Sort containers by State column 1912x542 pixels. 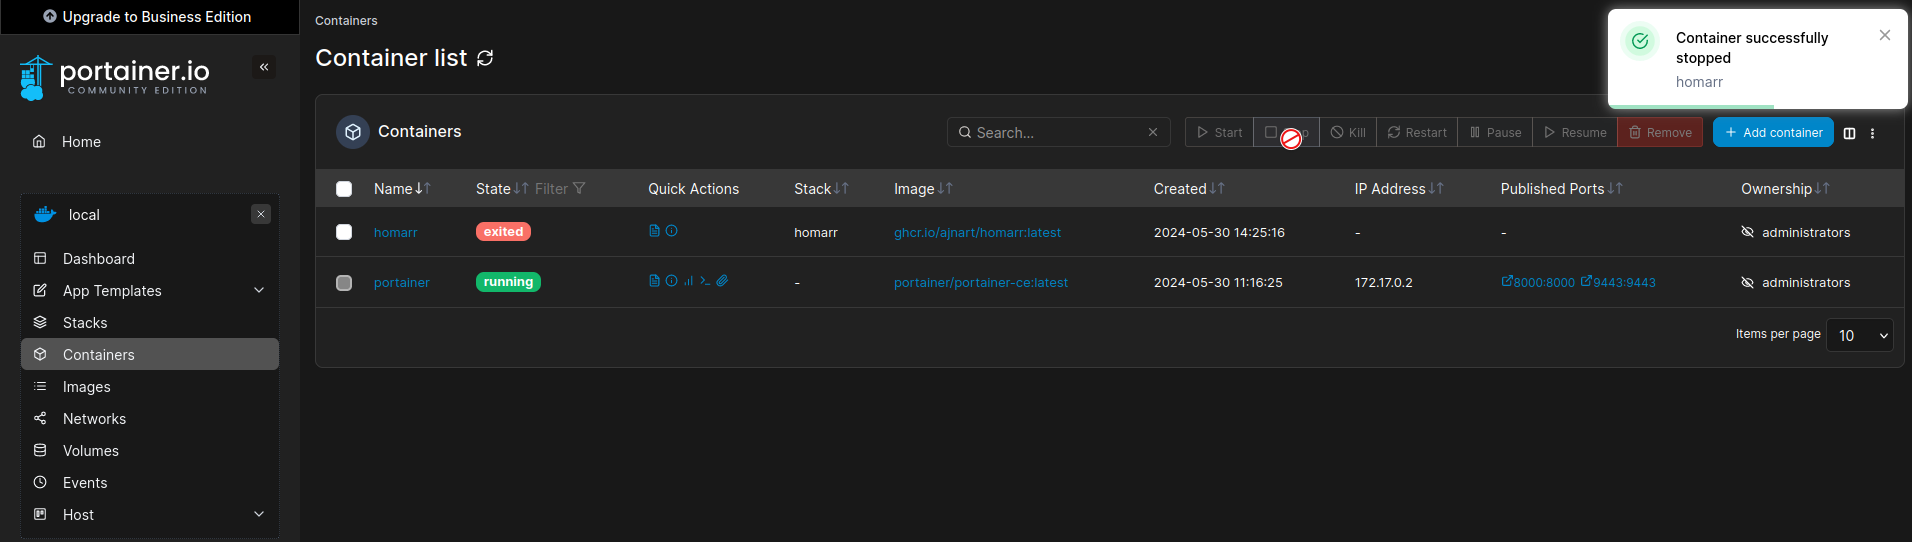tap(502, 189)
